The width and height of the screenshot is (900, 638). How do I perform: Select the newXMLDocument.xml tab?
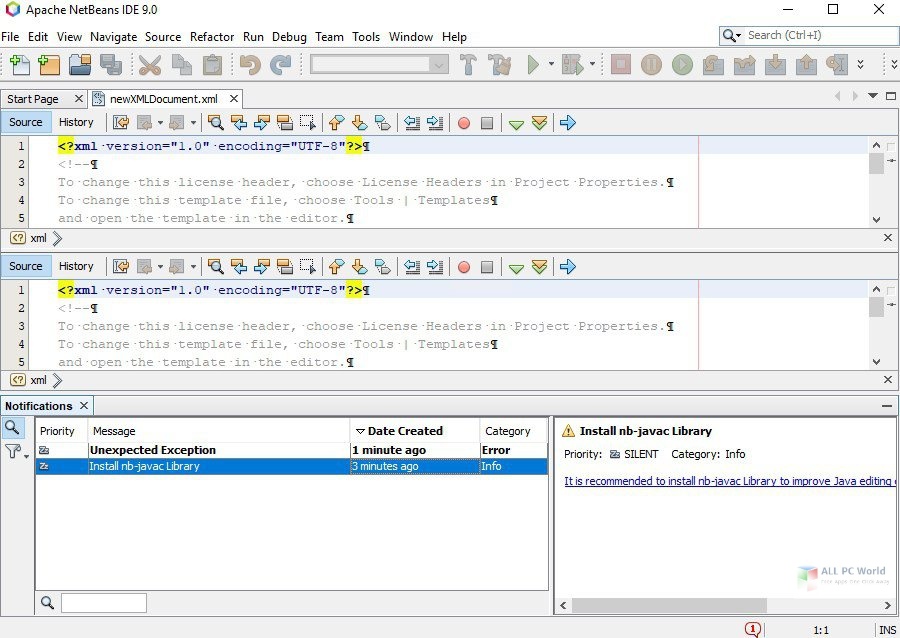(164, 99)
